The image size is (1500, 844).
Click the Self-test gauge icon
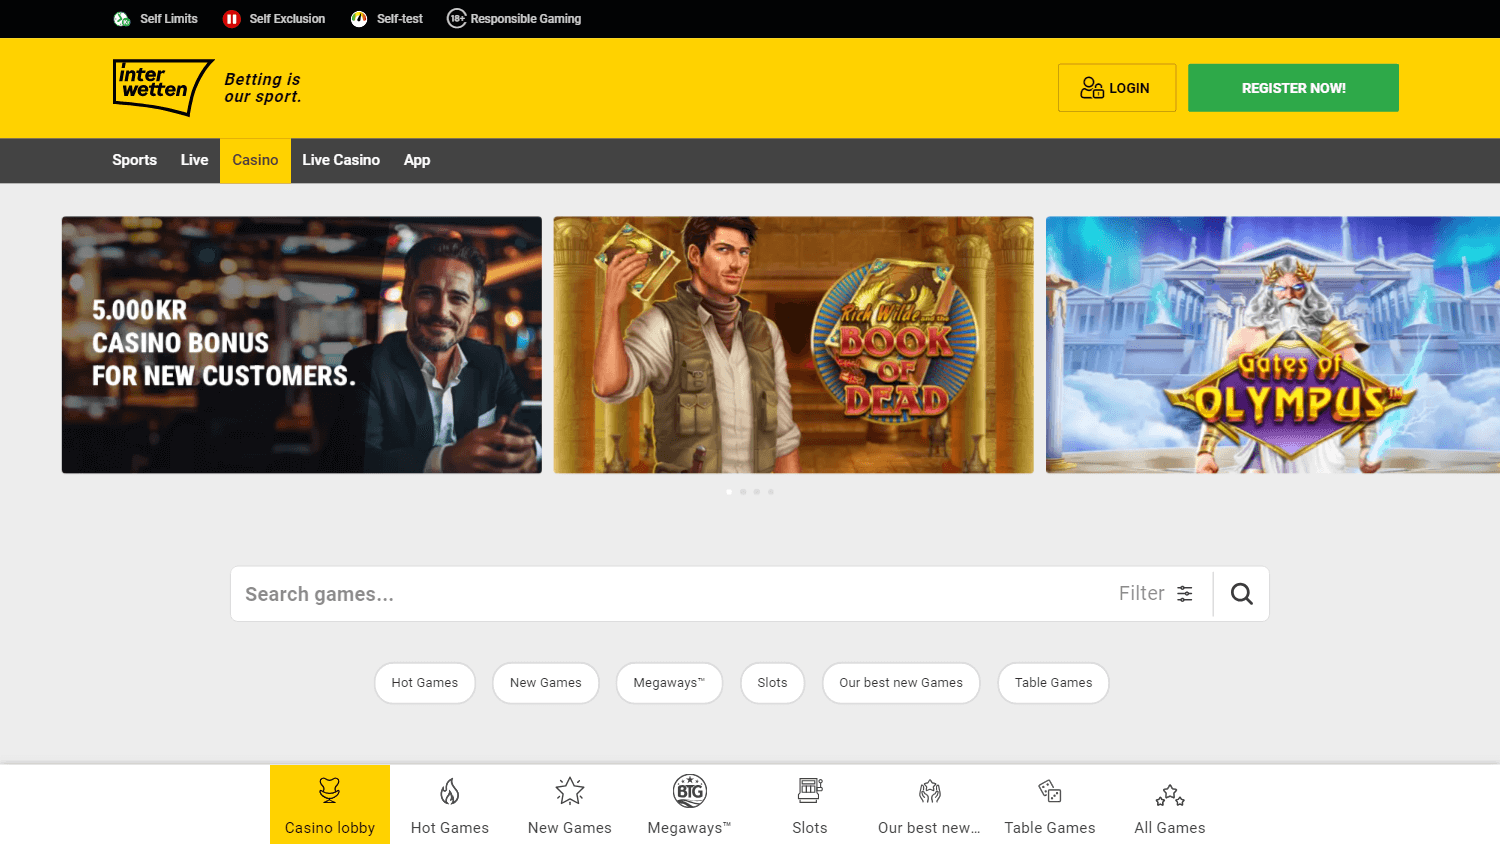pos(359,19)
